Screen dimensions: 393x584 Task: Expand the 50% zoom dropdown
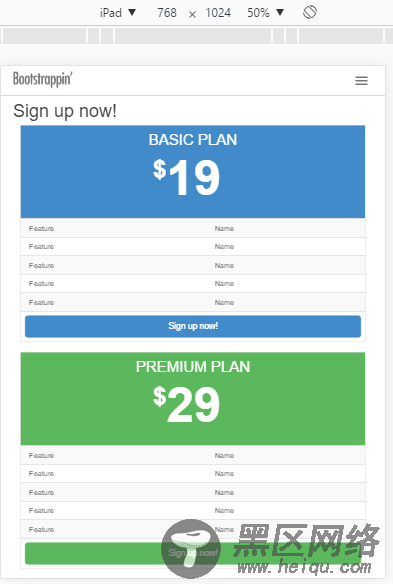coord(265,13)
